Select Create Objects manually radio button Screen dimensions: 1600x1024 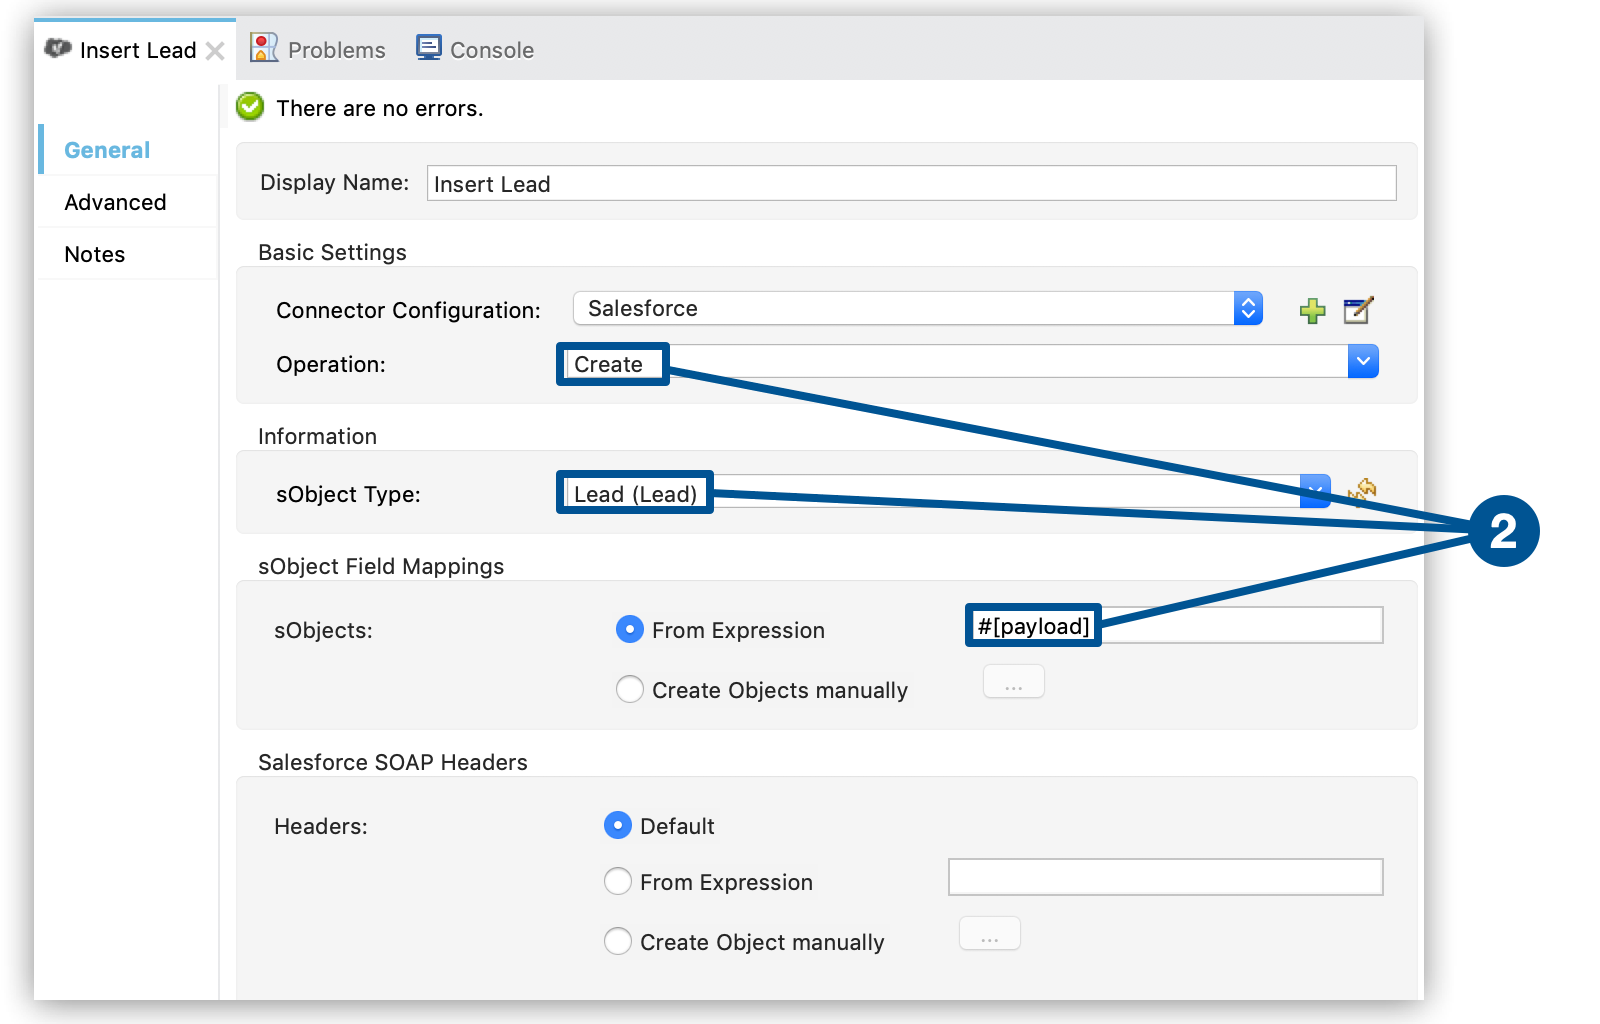click(630, 689)
